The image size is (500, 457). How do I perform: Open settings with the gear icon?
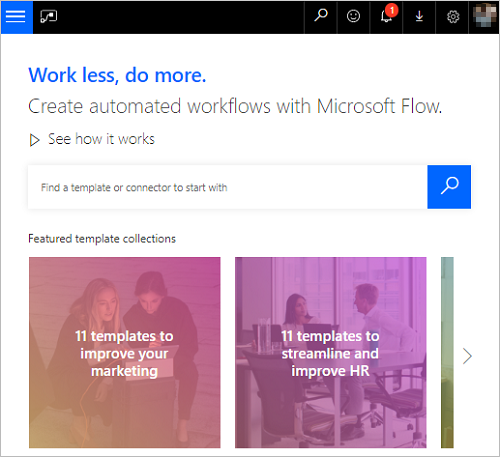click(x=452, y=17)
